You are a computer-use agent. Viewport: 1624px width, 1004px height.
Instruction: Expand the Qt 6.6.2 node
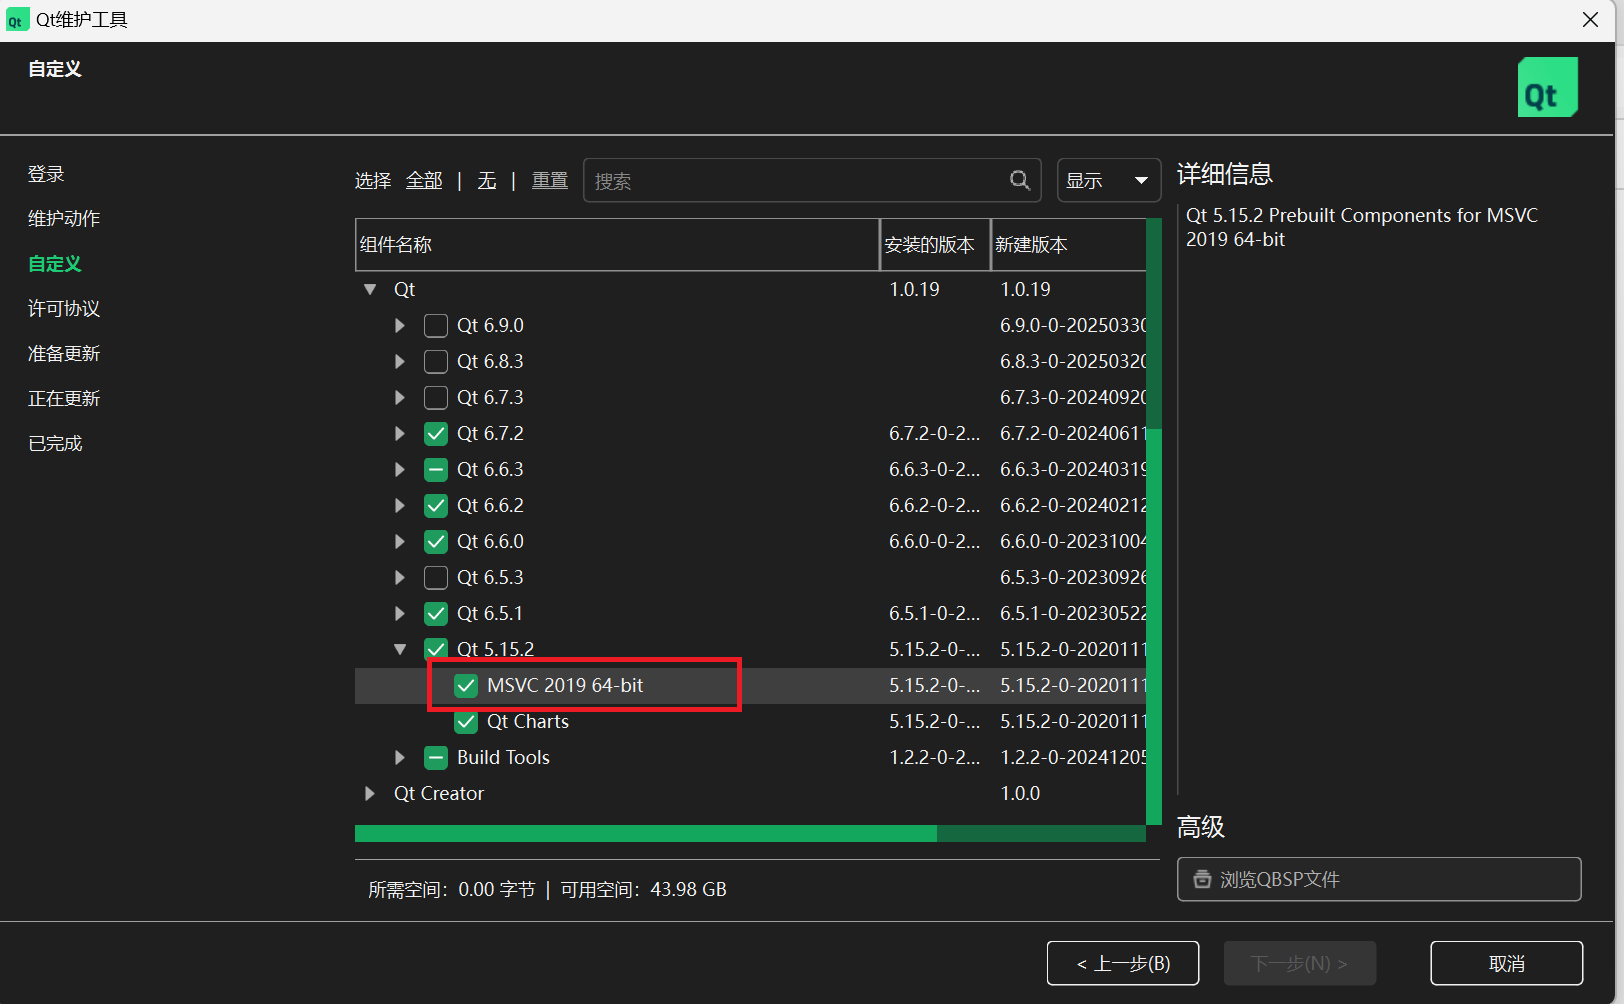400,505
